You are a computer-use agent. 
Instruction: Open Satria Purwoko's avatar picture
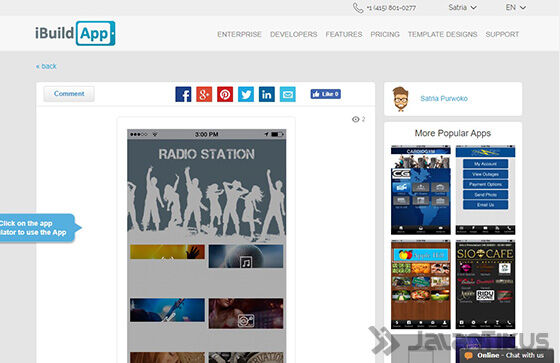click(x=400, y=99)
